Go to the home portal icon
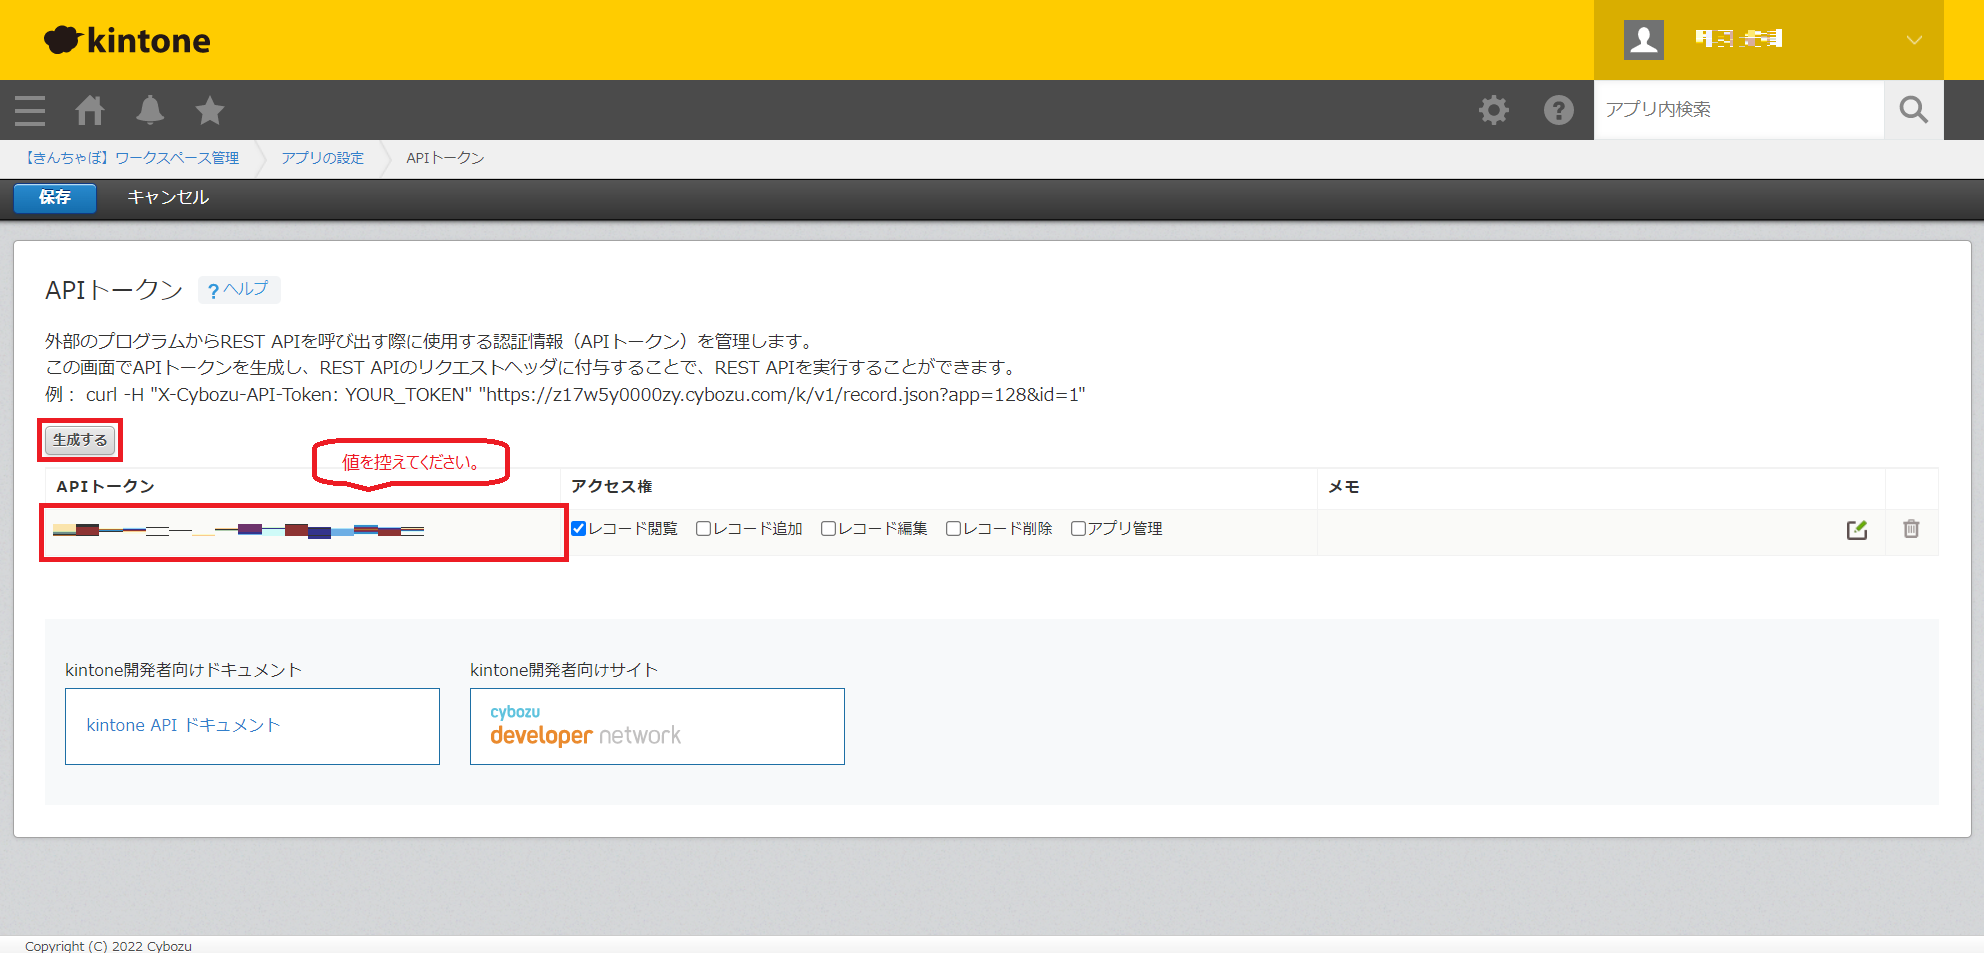 tap(90, 110)
